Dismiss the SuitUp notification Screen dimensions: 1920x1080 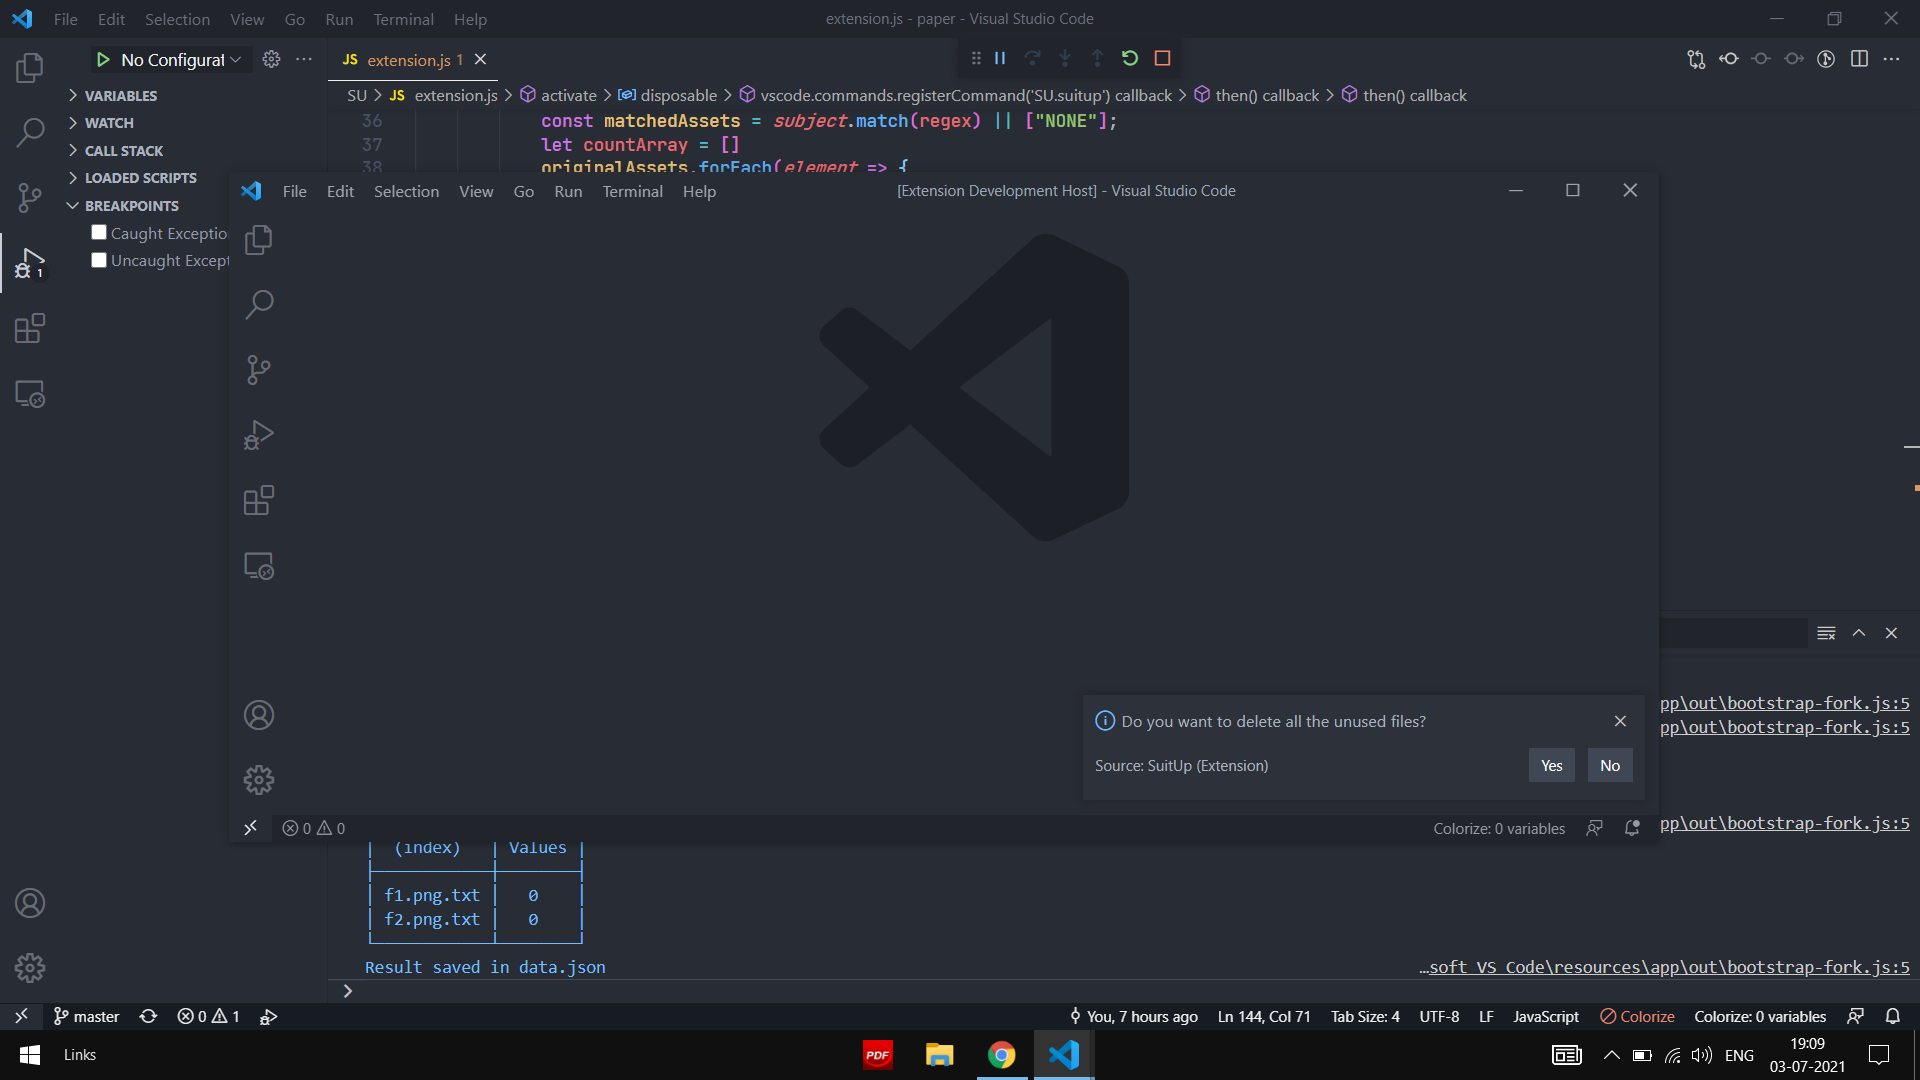click(x=1620, y=721)
